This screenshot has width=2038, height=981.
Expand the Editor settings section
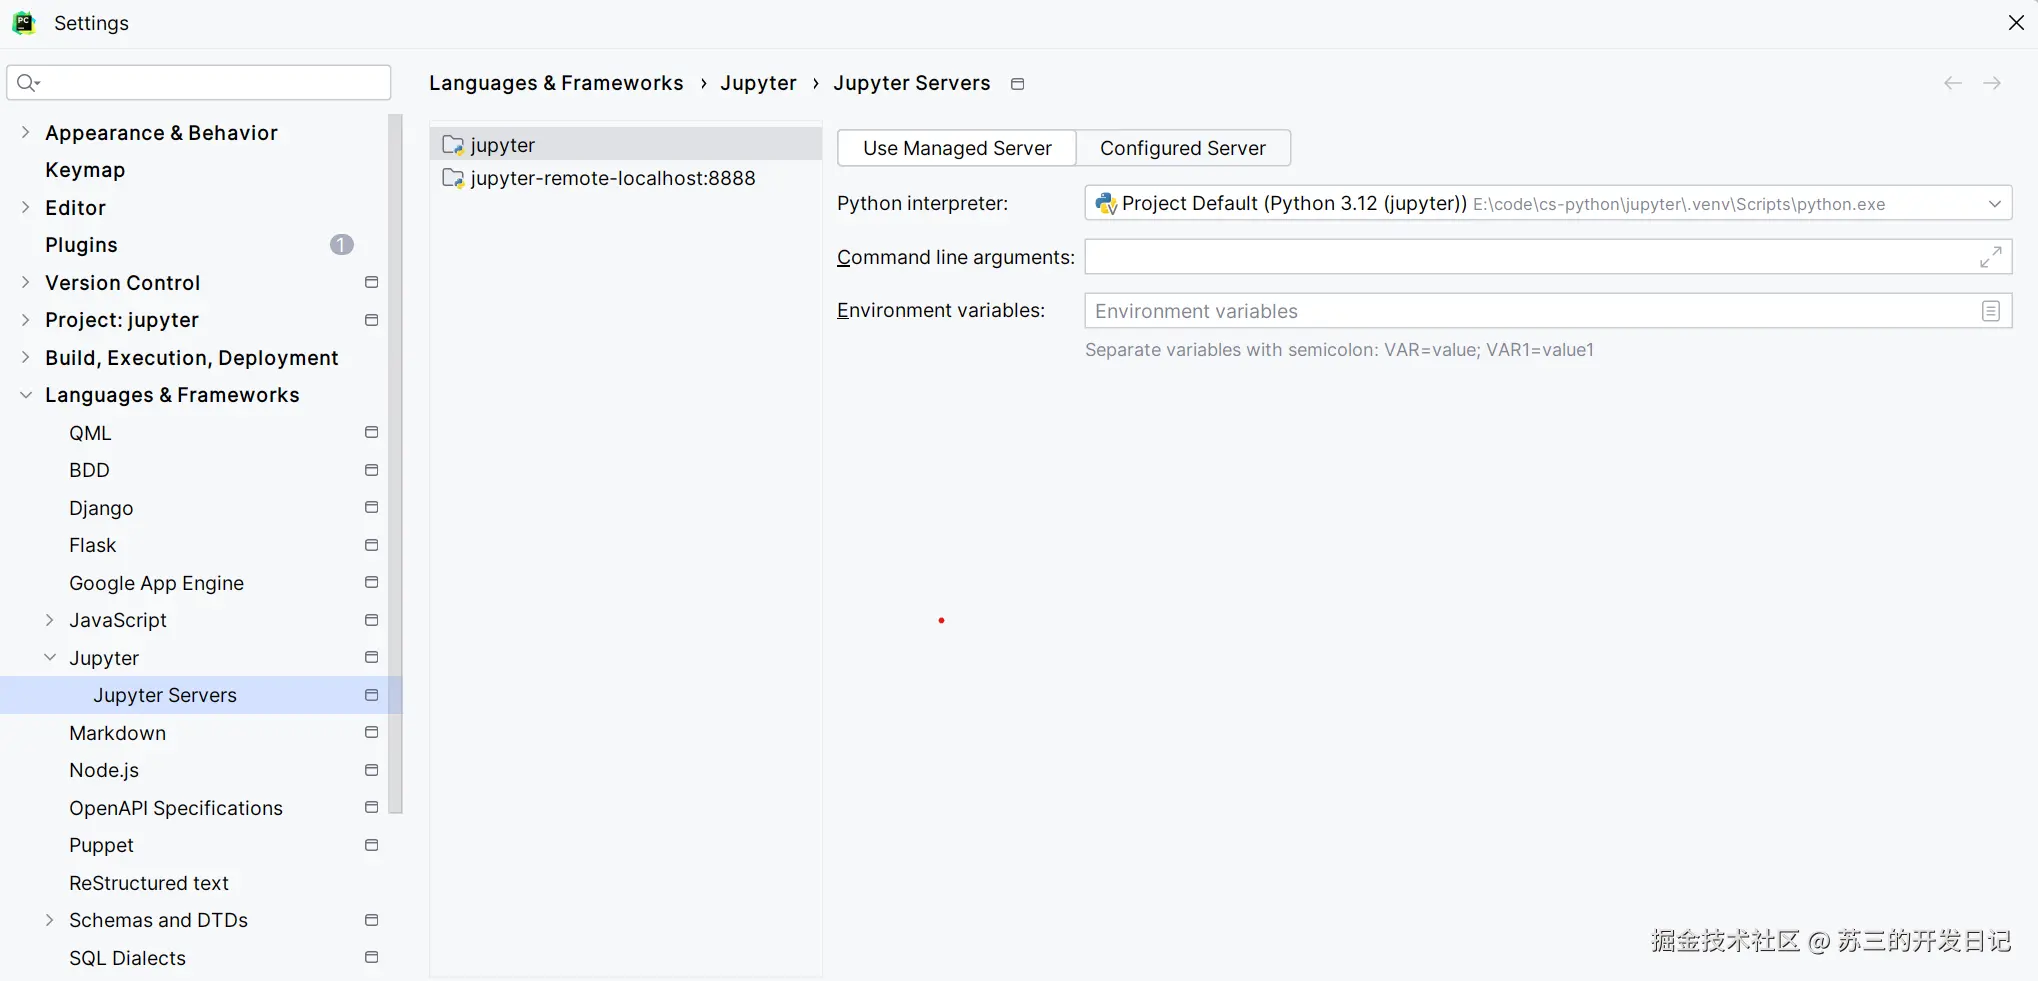26,208
